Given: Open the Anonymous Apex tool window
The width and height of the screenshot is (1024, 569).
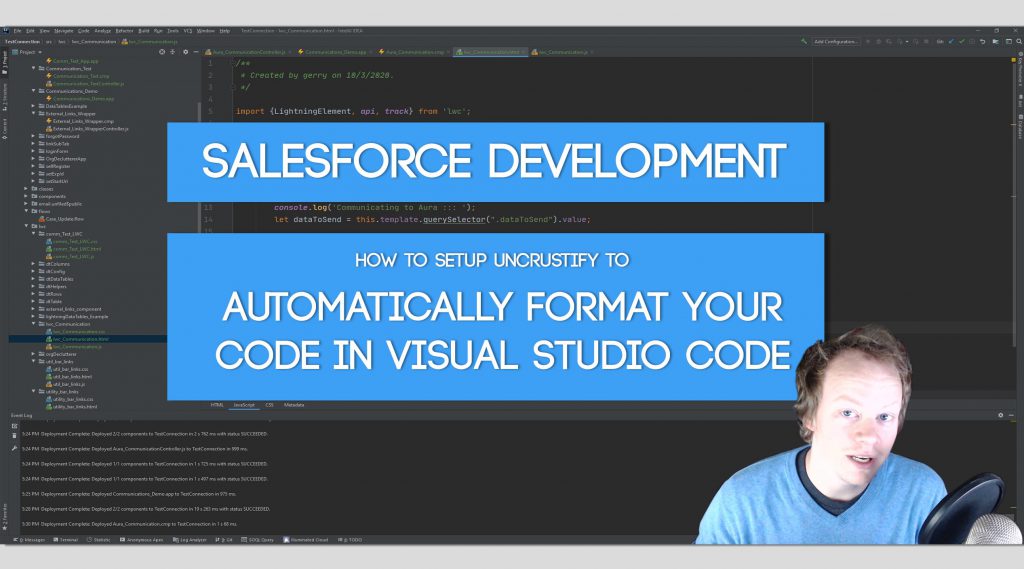Looking at the screenshot, I should click(142, 540).
